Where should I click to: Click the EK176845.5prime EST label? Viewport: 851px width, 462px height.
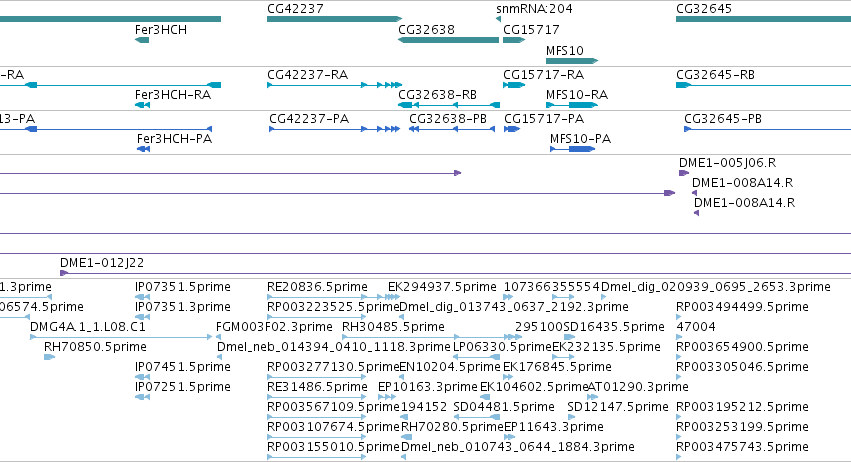click(557, 367)
